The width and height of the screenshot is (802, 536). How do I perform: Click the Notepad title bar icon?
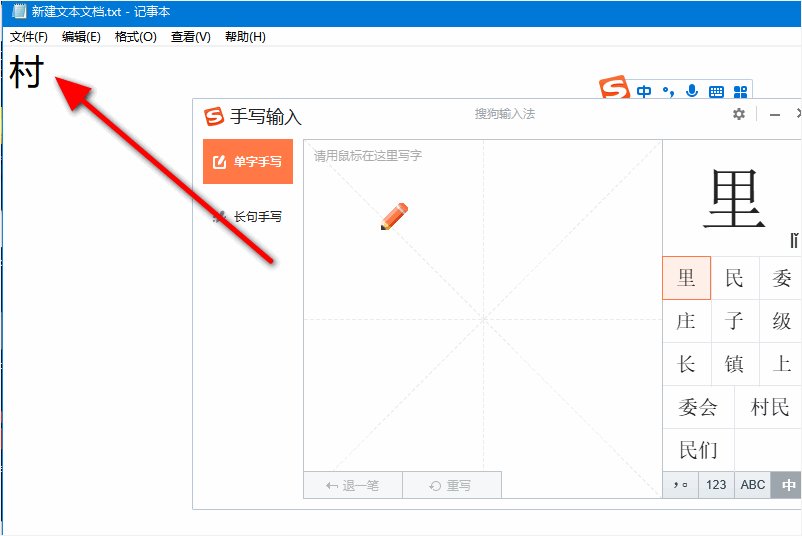pyautogui.click(x=19, y=11)
